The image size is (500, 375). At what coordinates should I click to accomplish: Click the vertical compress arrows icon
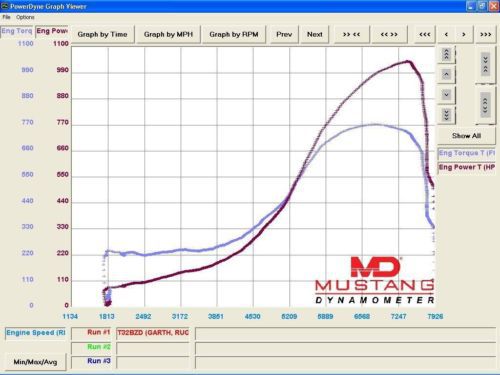click(485, 64)
